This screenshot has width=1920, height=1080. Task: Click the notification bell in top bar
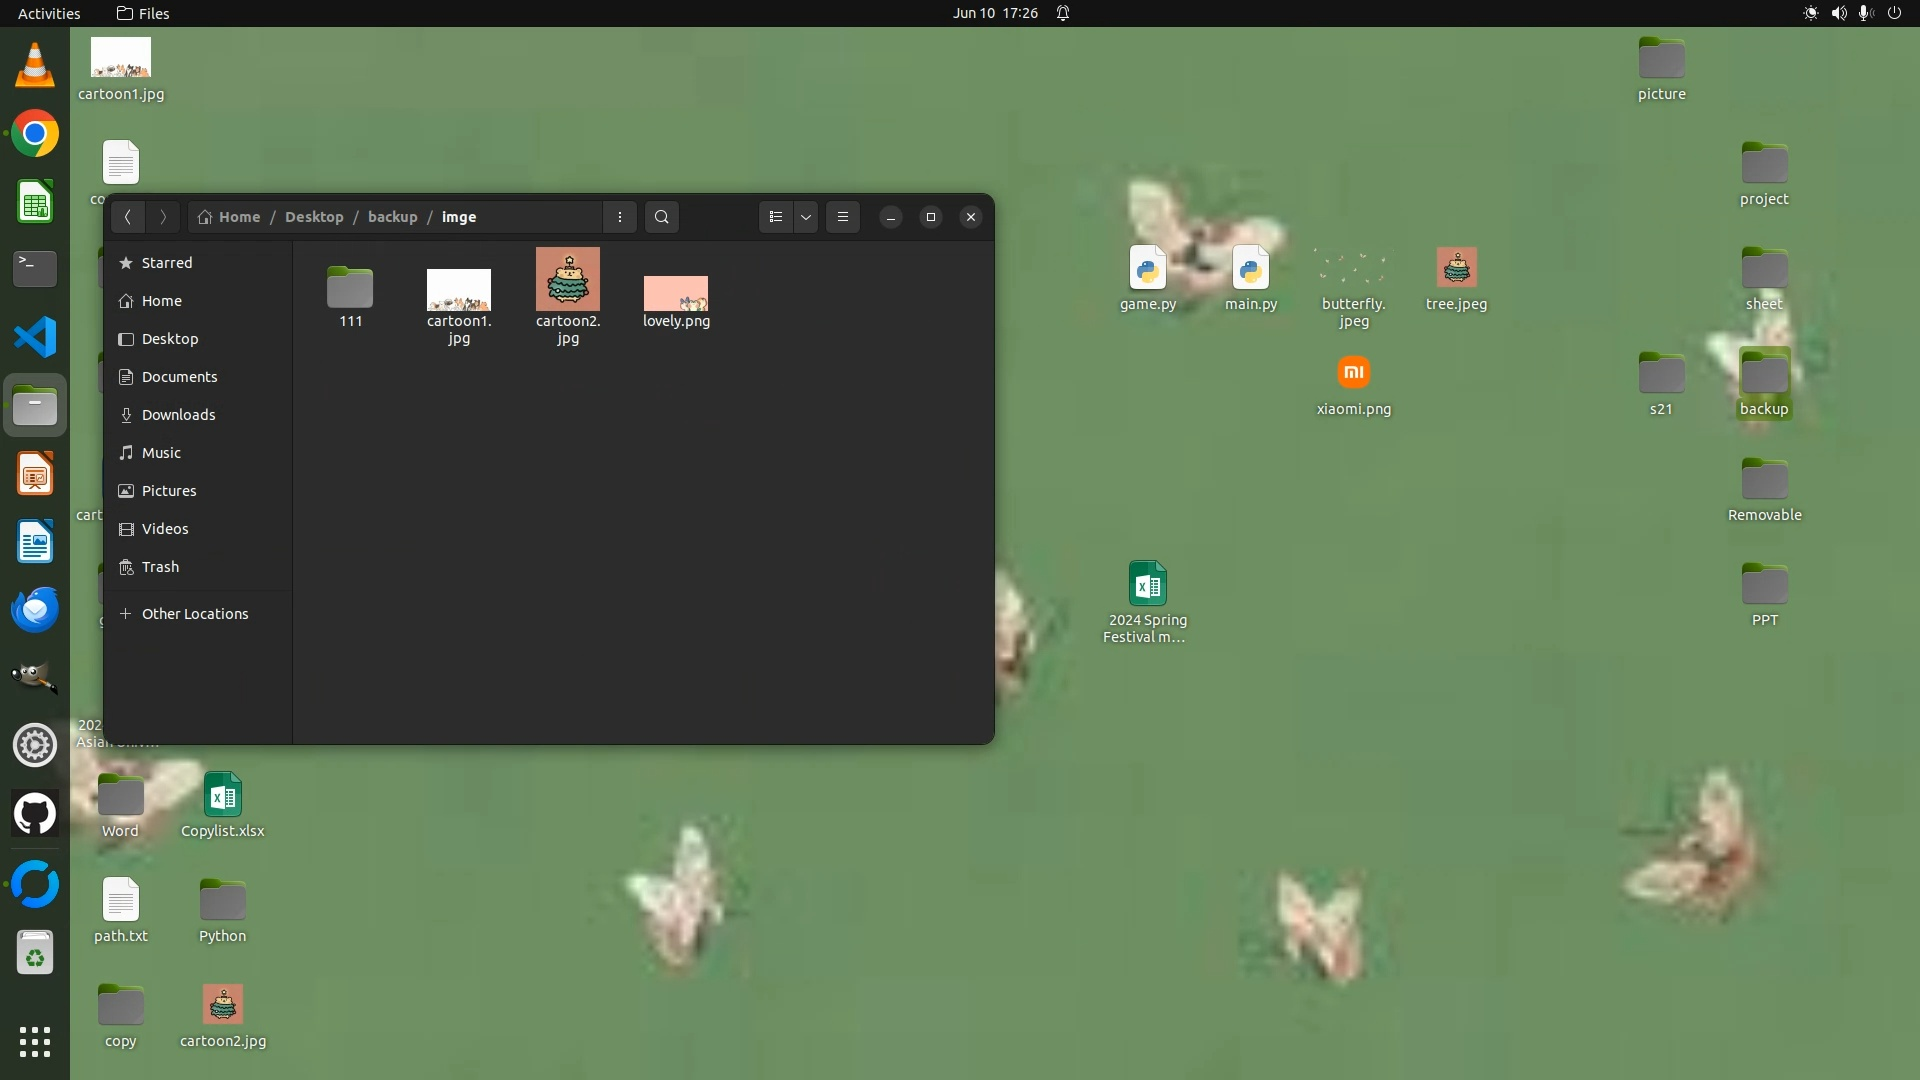1063,13
